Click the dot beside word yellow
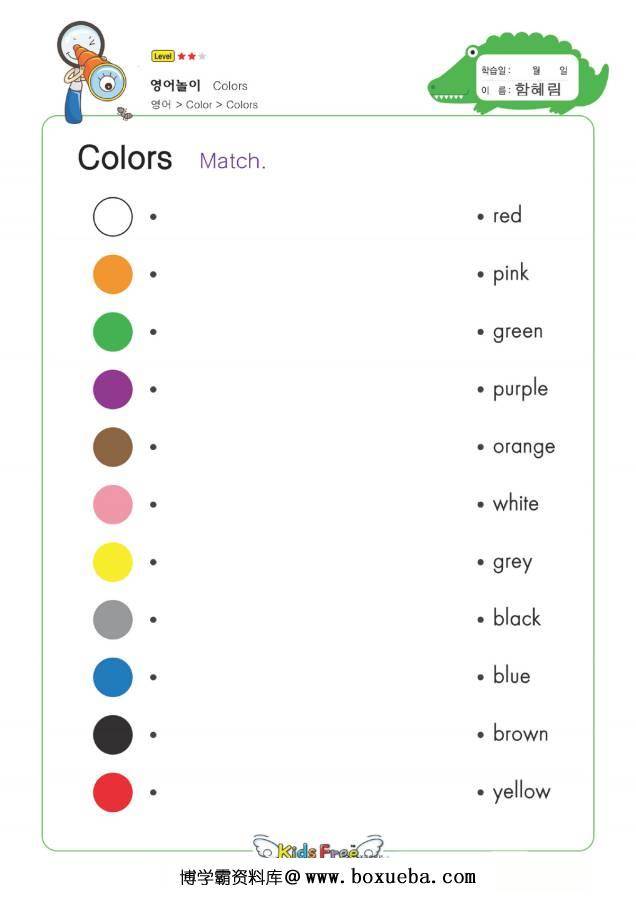The width and height of the screenshot is (636, 900). point(480,792)
